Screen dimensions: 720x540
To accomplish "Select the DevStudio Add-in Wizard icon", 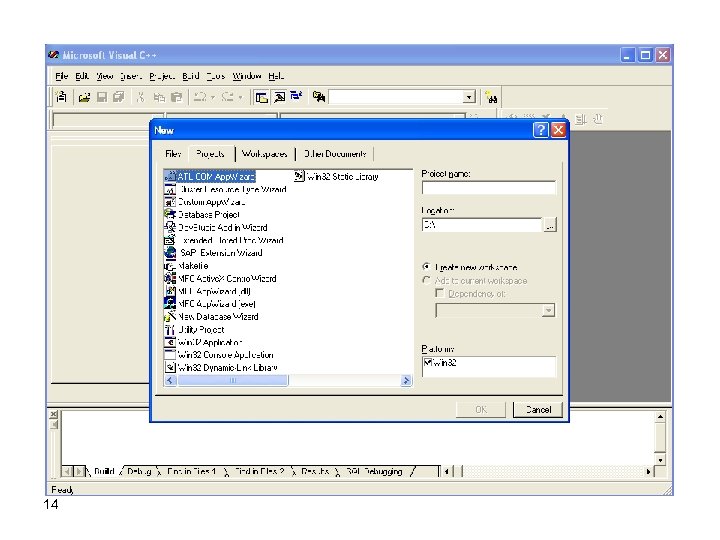I will (x=170, y=227).
